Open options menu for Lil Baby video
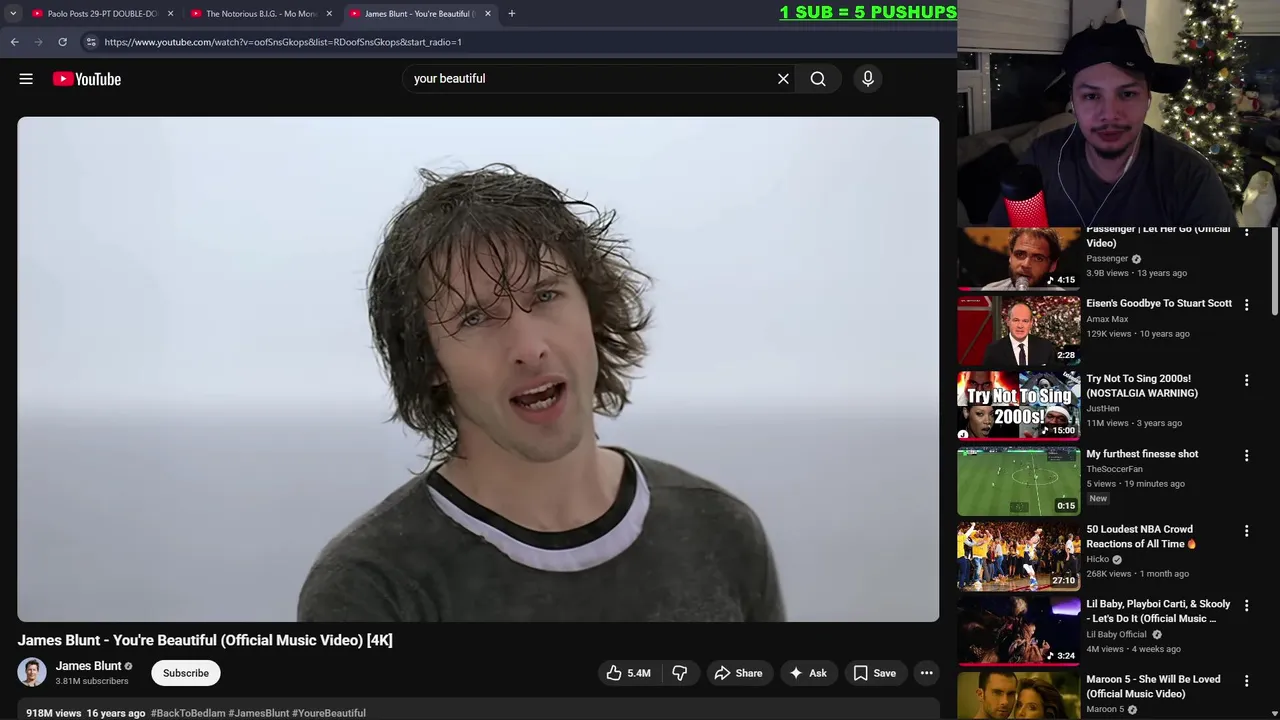 (x=1246, y=605)
